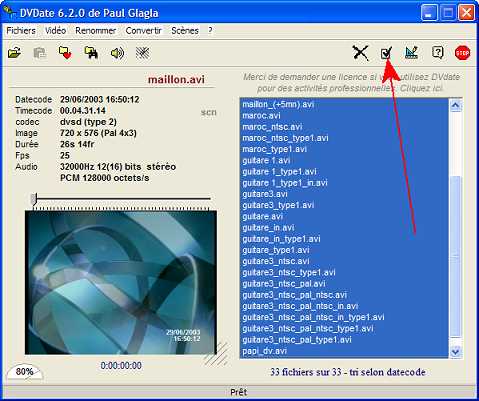The width and height of the screenshot is (479, 401).
Task: Select guitare 1_type1_in.avi in the list
Action: pyautogui.click(x=344, y=183)
